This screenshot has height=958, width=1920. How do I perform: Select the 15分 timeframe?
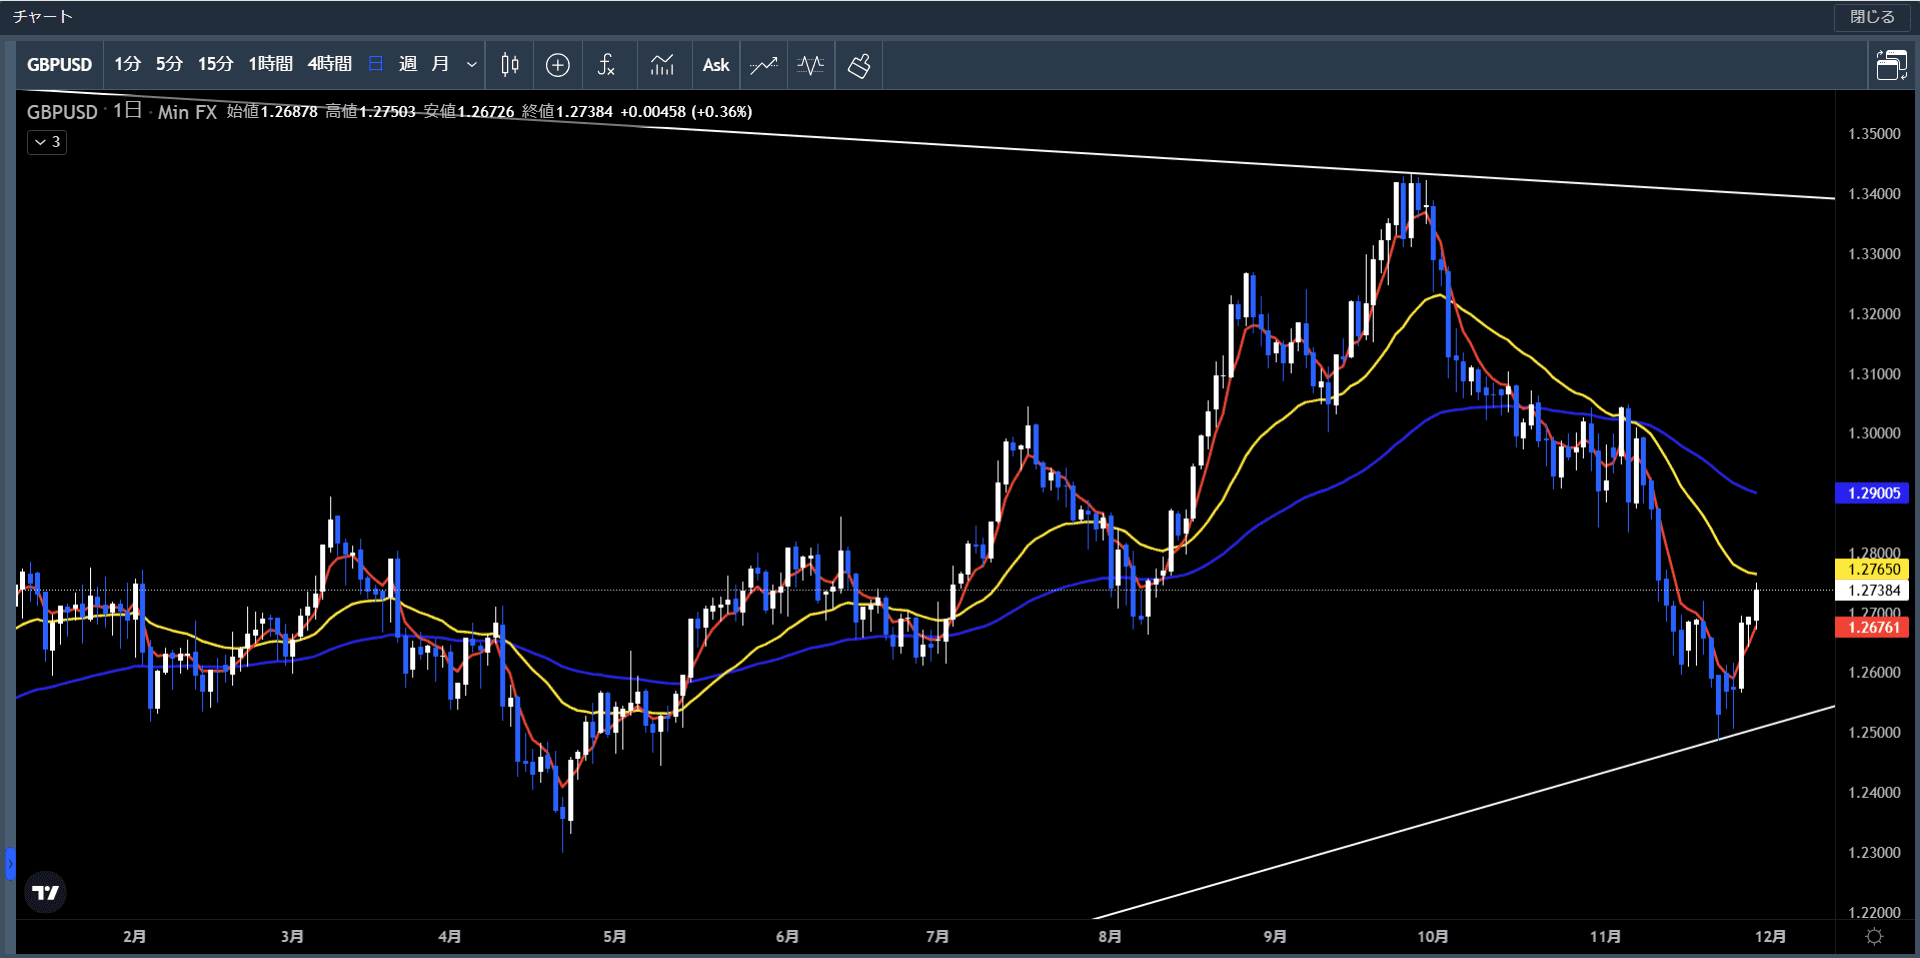point(215,64)
